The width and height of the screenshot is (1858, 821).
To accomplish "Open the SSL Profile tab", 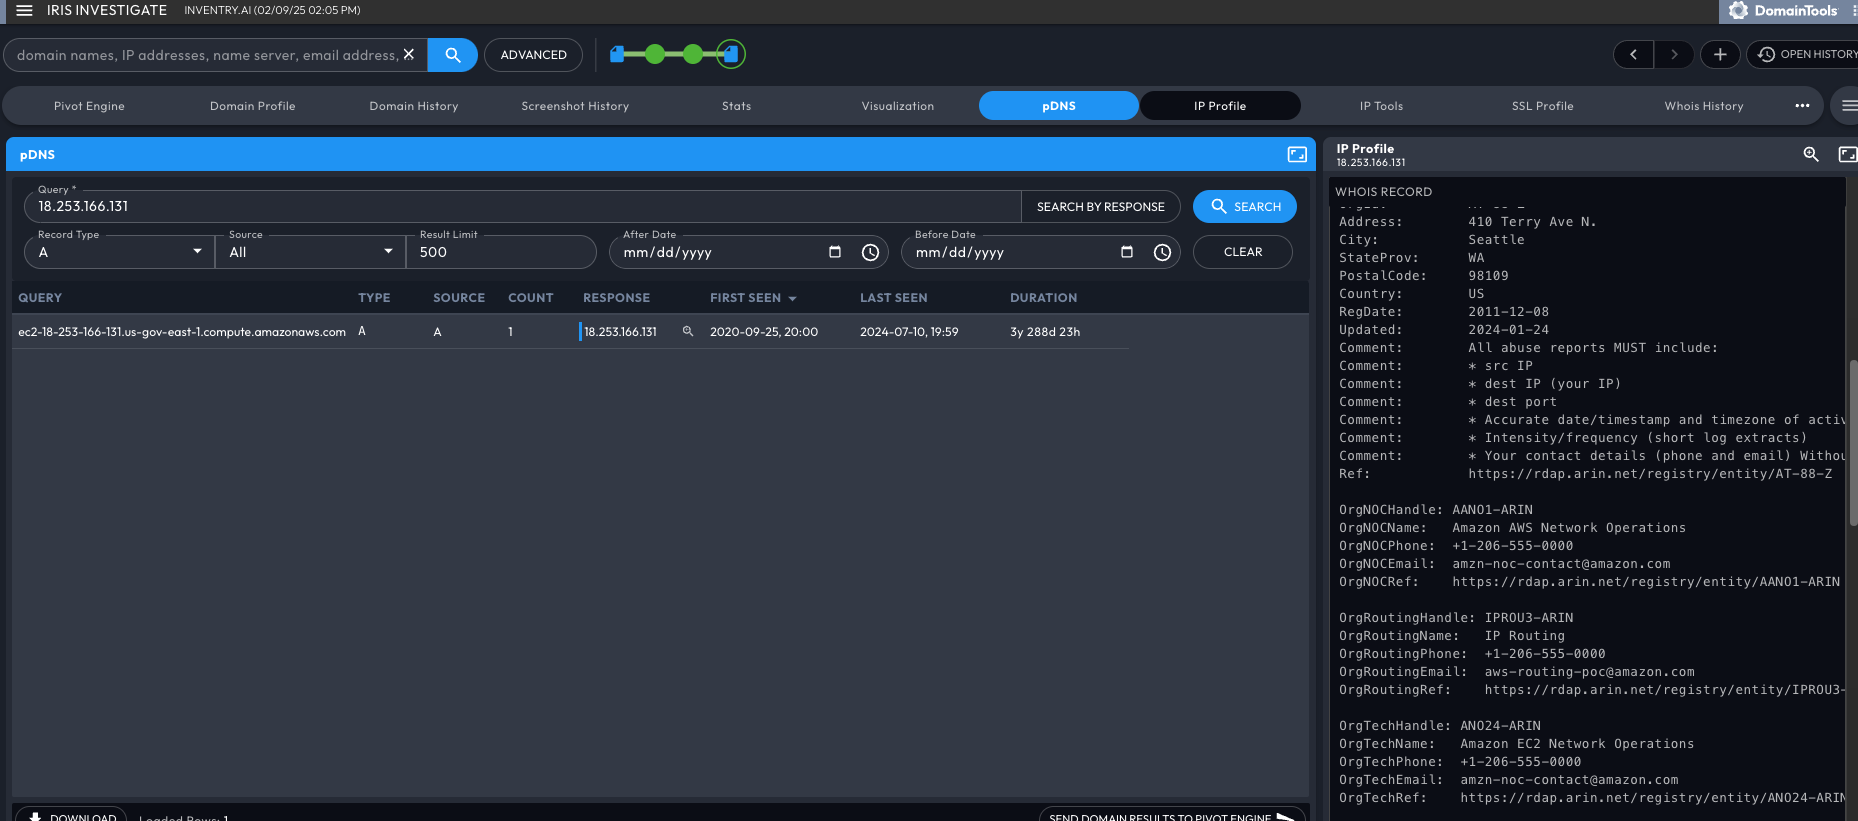I will (x=1542, y=106).
